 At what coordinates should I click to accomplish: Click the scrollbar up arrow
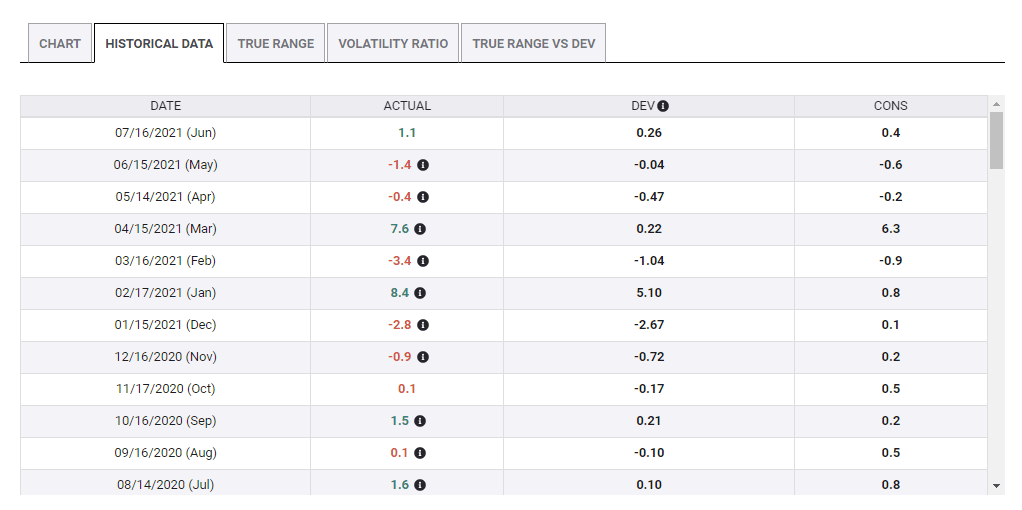(996, 104)
